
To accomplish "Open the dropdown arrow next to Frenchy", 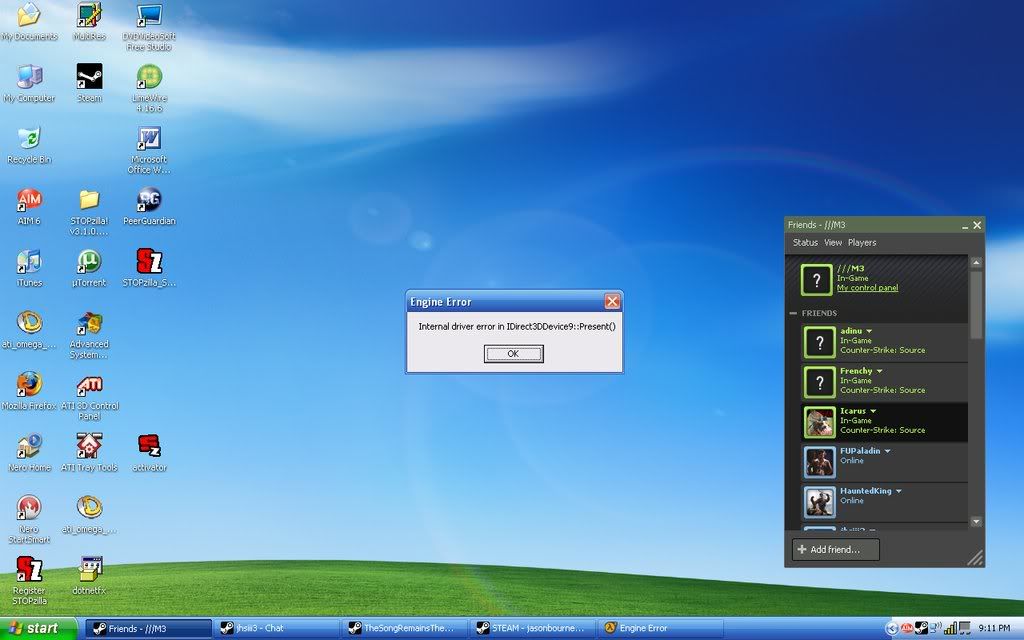I will (880, 372).
